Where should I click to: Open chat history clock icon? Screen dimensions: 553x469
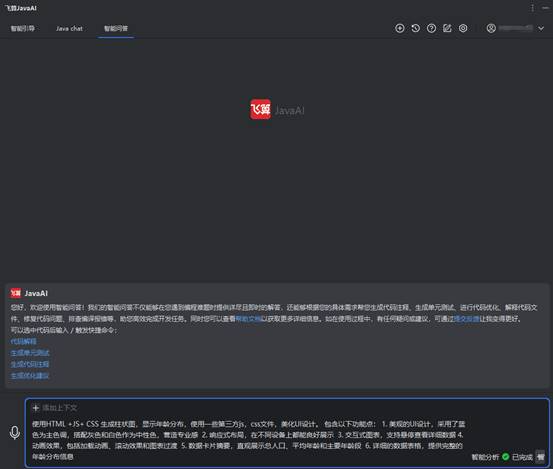[x=415, y=28]
